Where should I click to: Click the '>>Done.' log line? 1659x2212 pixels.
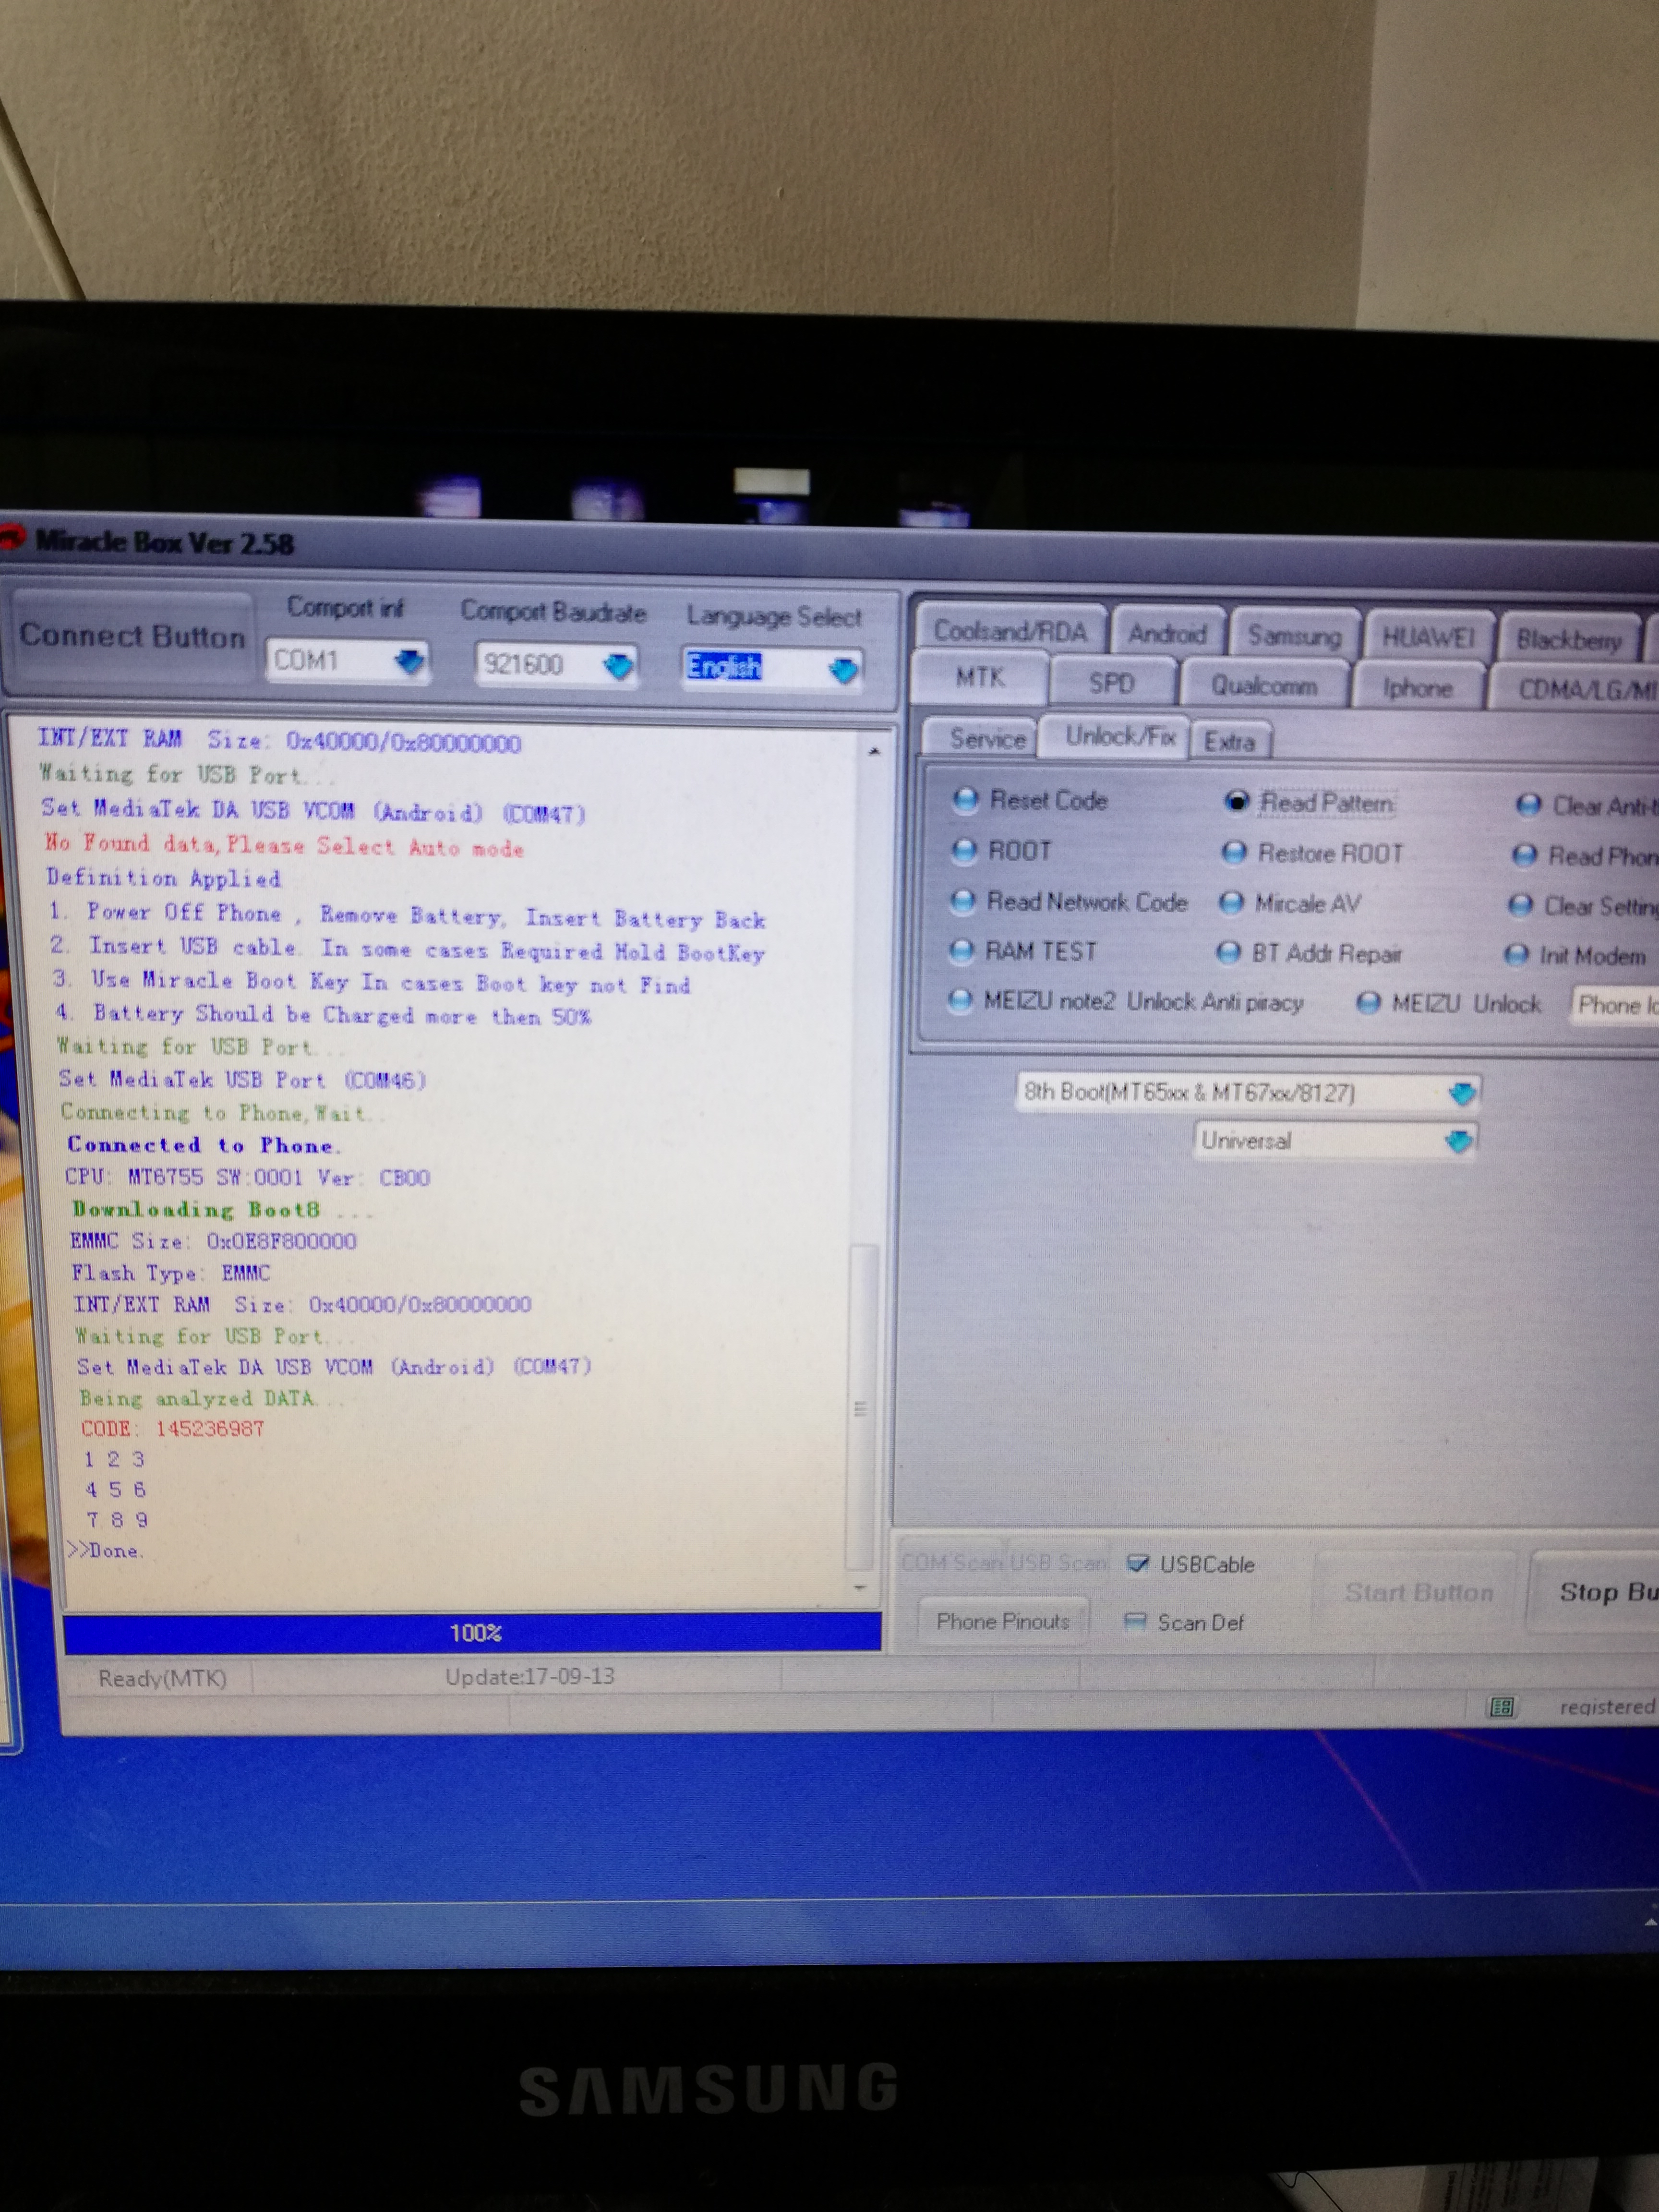(105, 1550)
